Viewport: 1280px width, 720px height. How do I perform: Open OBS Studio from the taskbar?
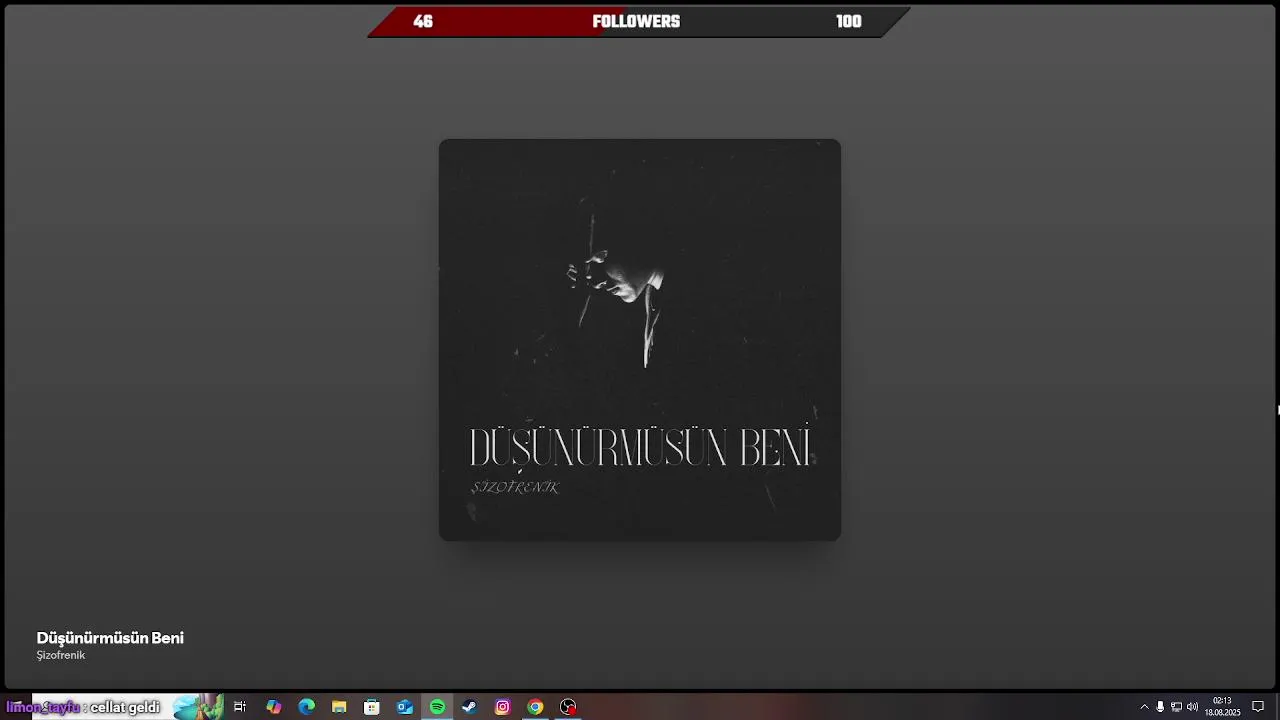point(568,707)
